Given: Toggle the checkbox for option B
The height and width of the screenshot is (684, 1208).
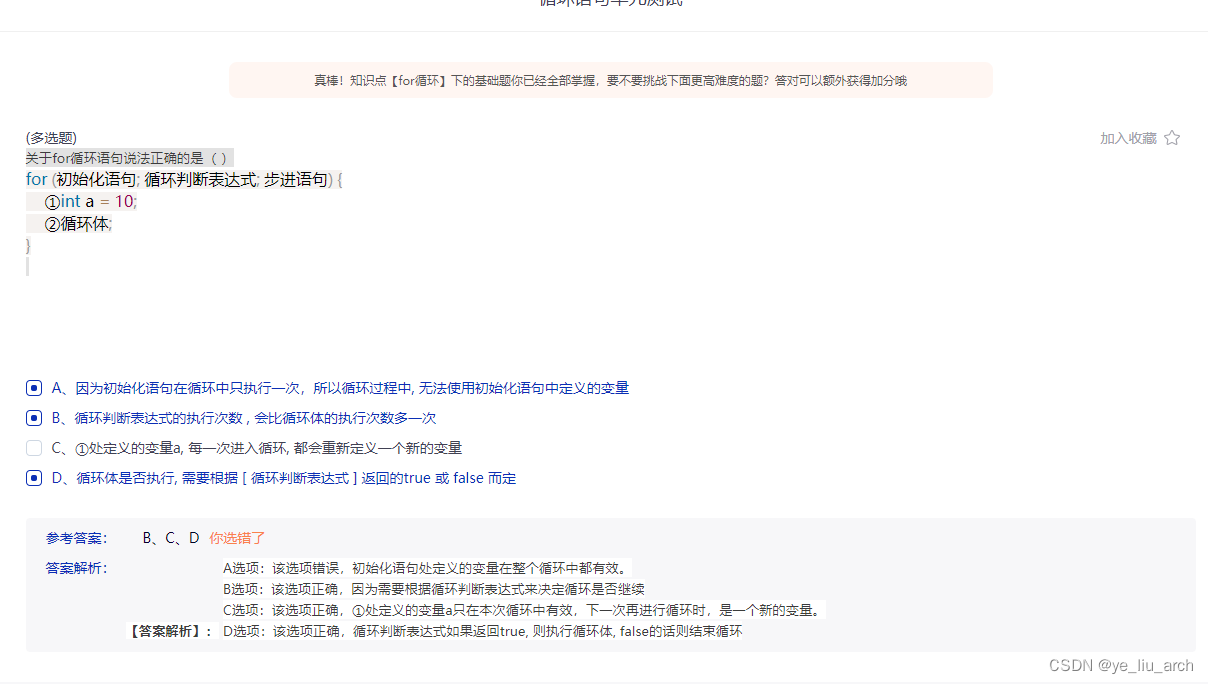Looking at the screenshot, I should (32, 418).
